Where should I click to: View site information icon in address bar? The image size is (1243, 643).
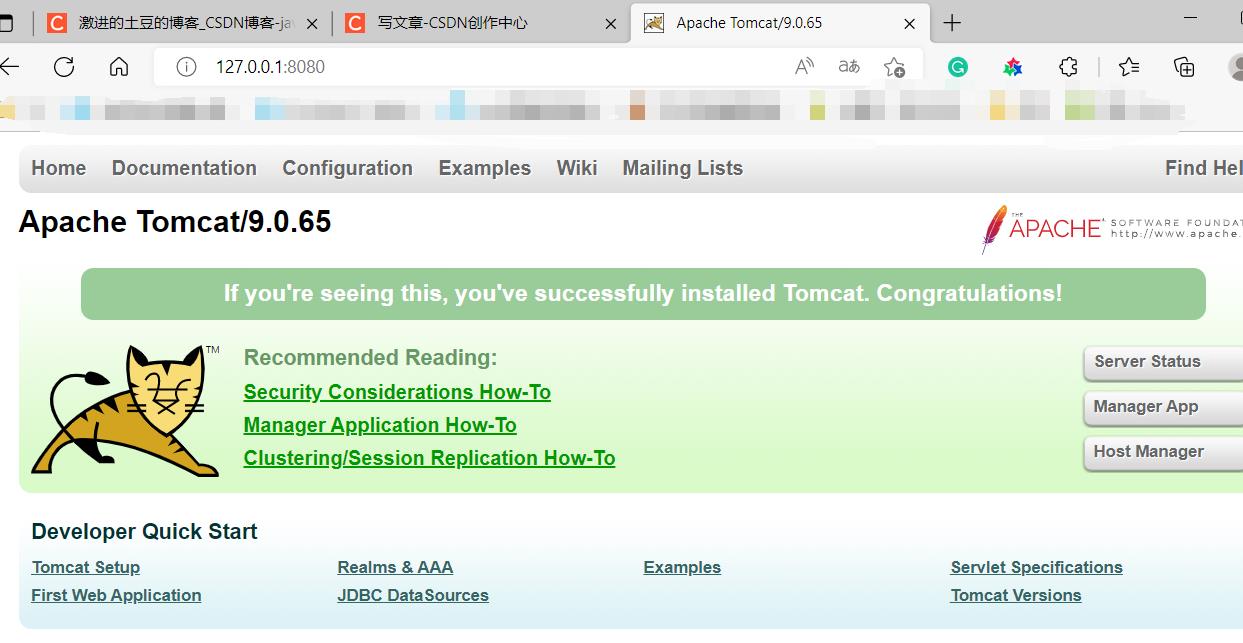coord(186,67)
